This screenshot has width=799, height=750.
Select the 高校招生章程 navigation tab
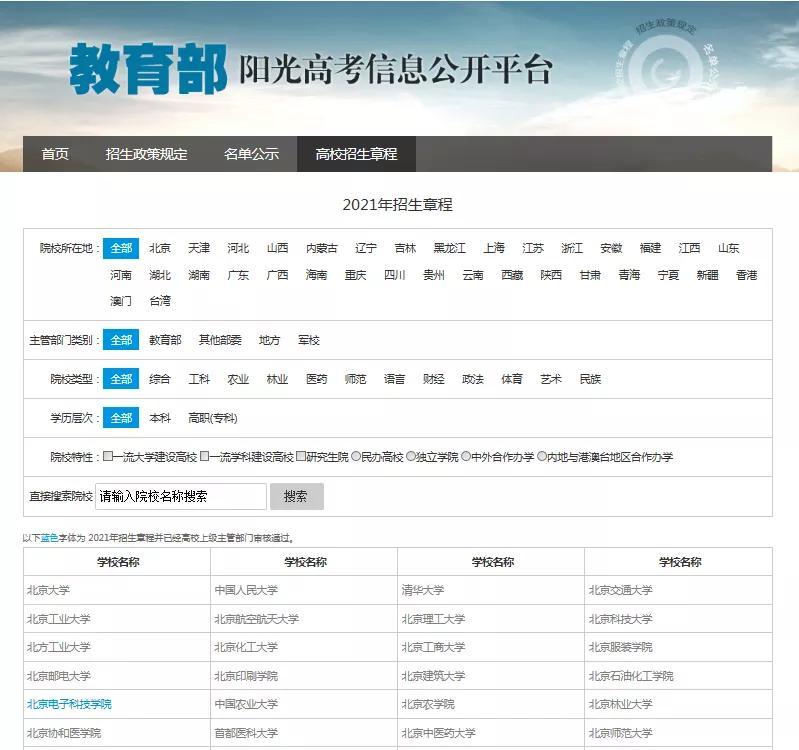(356, 154)
